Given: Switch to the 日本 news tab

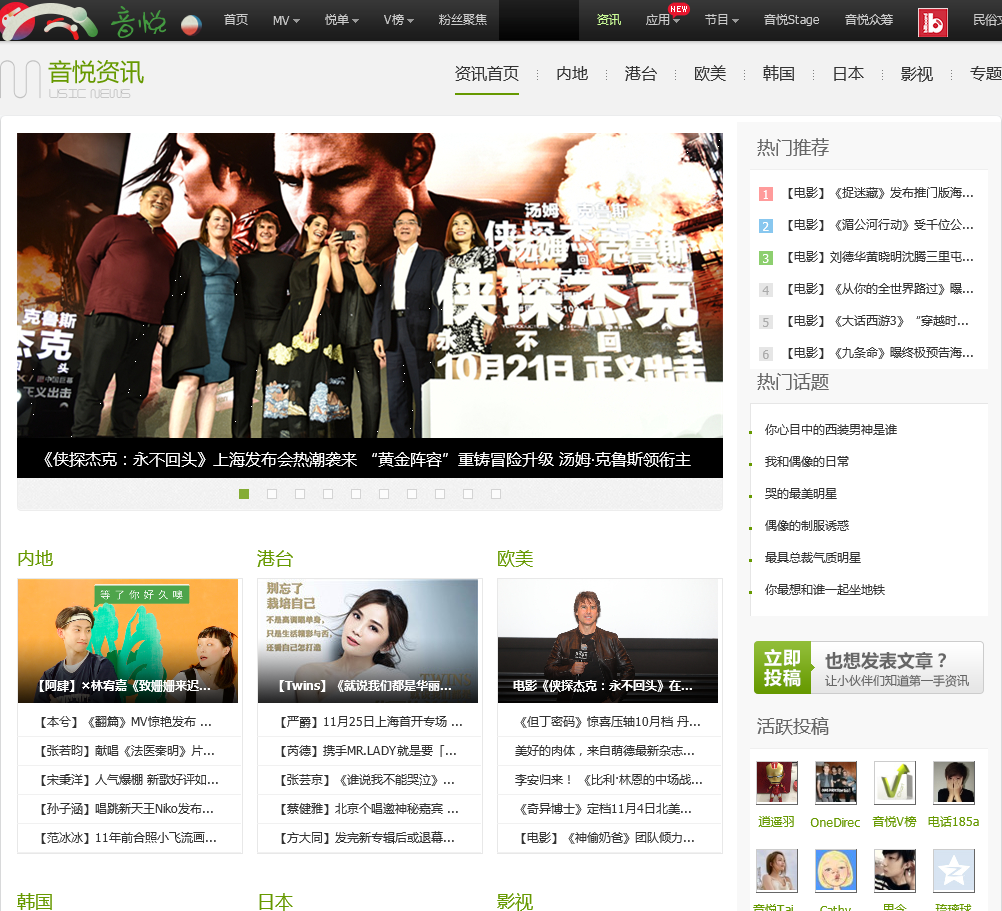Looking at the screenshot, I should click(848, 74).
